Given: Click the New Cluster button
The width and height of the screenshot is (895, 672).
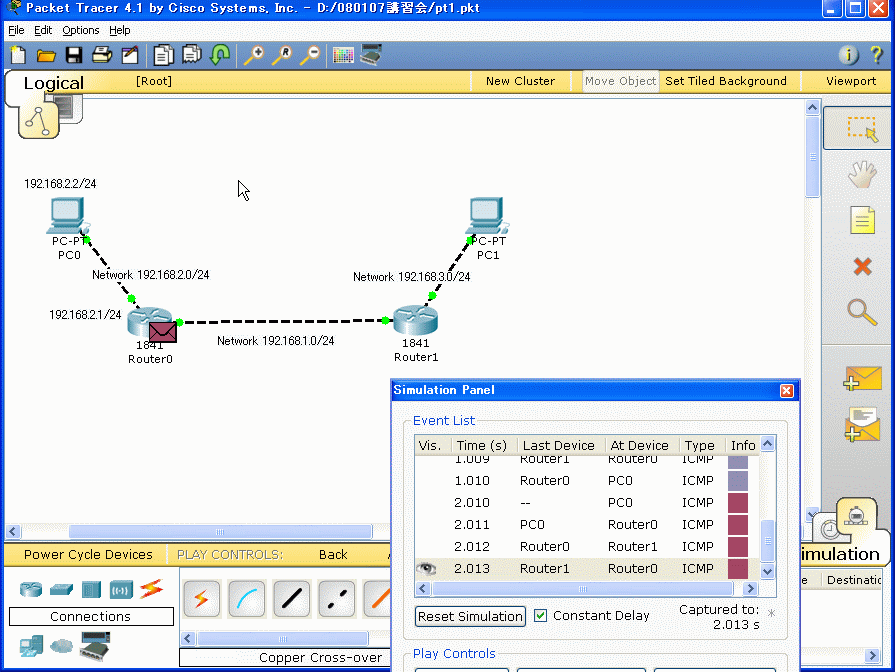Looking at the screenshot, I should (520, 81).
